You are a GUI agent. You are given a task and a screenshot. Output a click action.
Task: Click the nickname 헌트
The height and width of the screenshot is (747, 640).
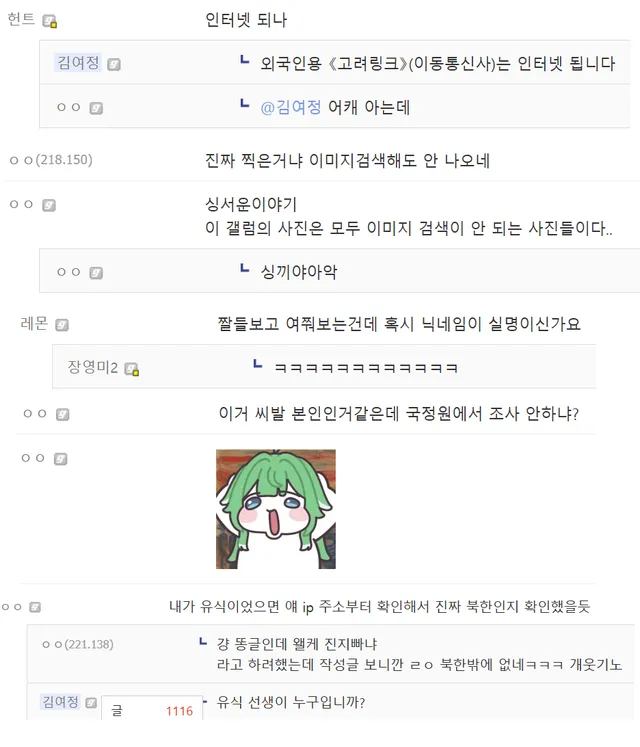(x=21, y=20)
